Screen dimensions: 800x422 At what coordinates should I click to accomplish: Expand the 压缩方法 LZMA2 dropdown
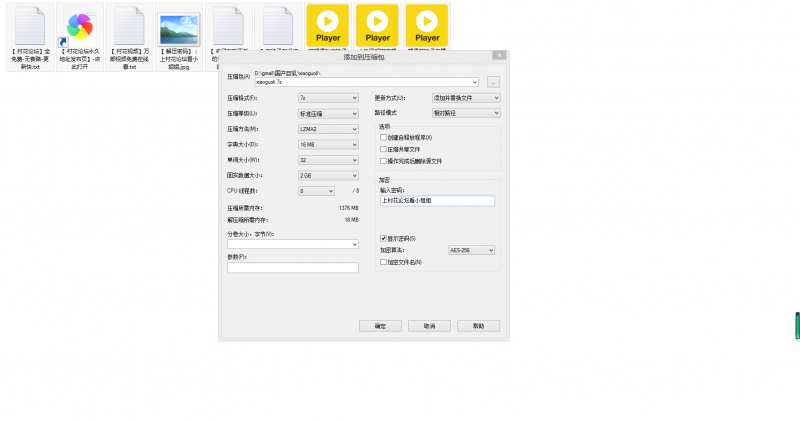[327, 129]
